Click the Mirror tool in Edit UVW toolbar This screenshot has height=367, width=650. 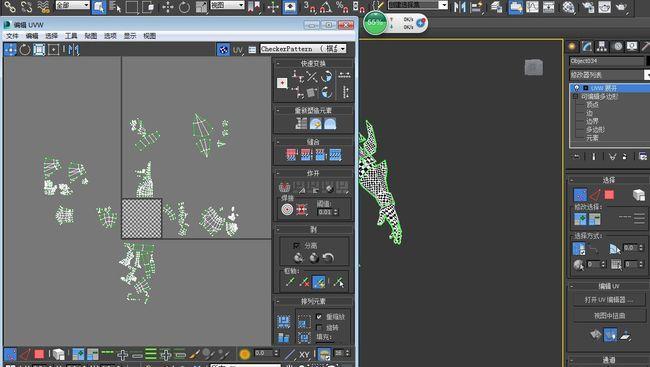tap(74, 50)
